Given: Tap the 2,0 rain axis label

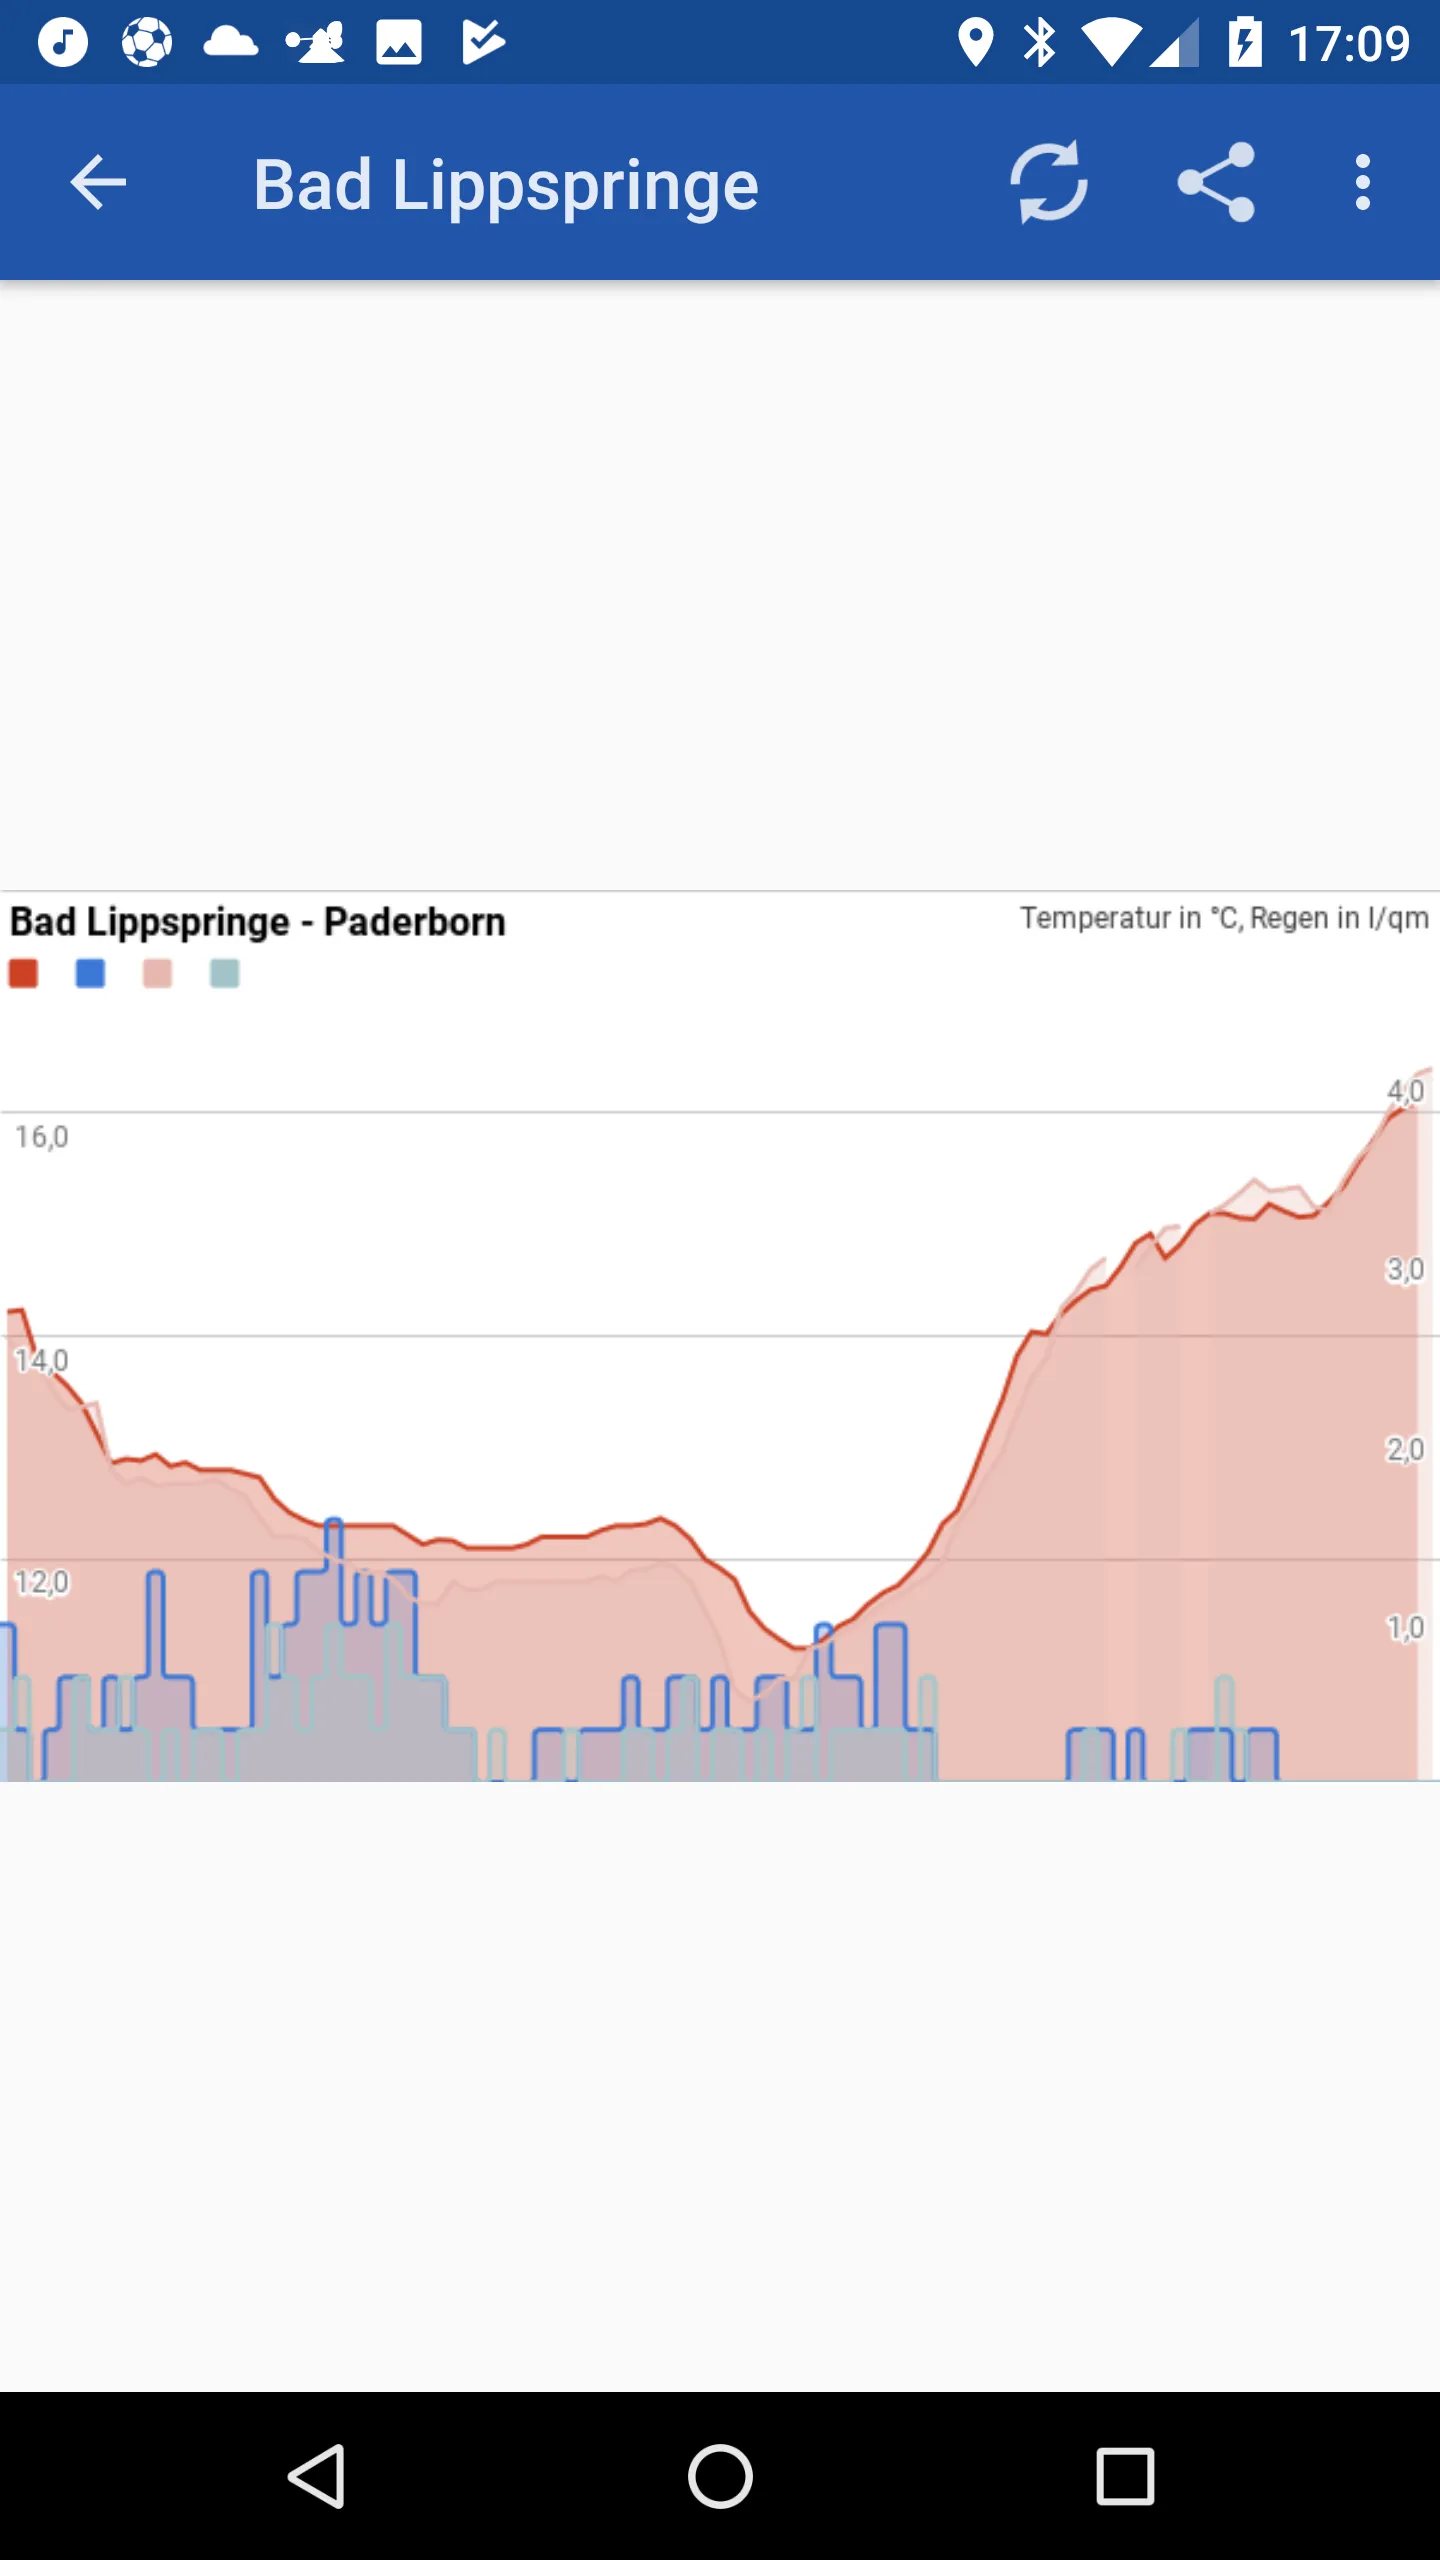Looking at the screenshot, I should (x=1405, y=1449).
